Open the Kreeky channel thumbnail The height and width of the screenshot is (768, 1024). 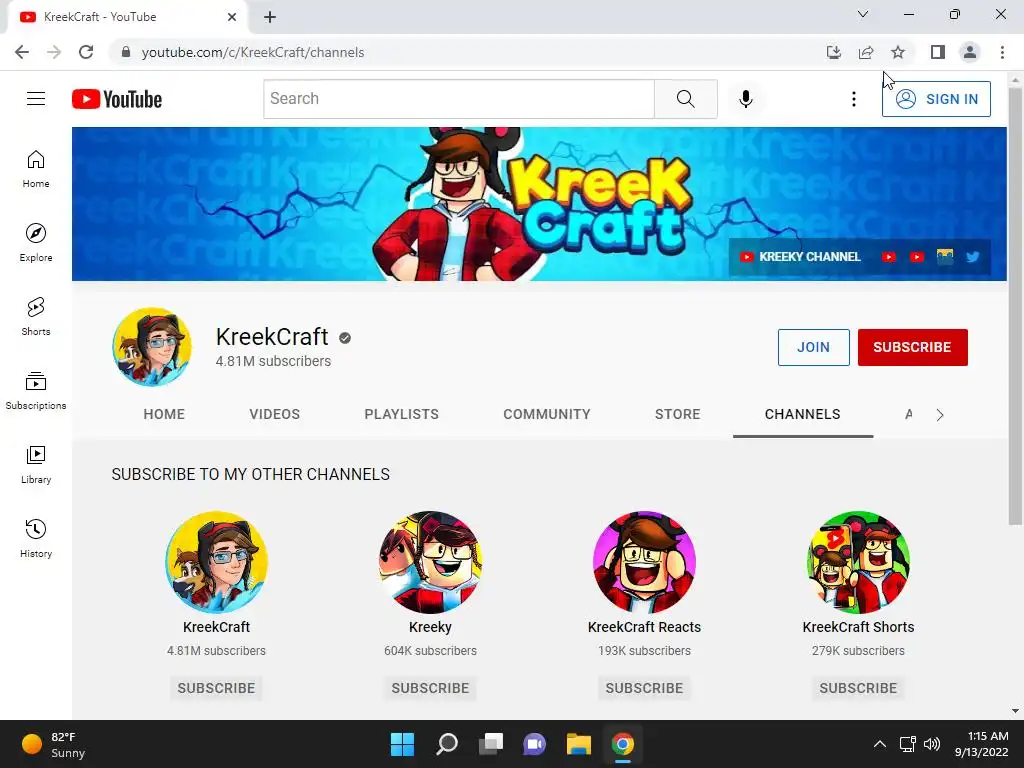430,562
